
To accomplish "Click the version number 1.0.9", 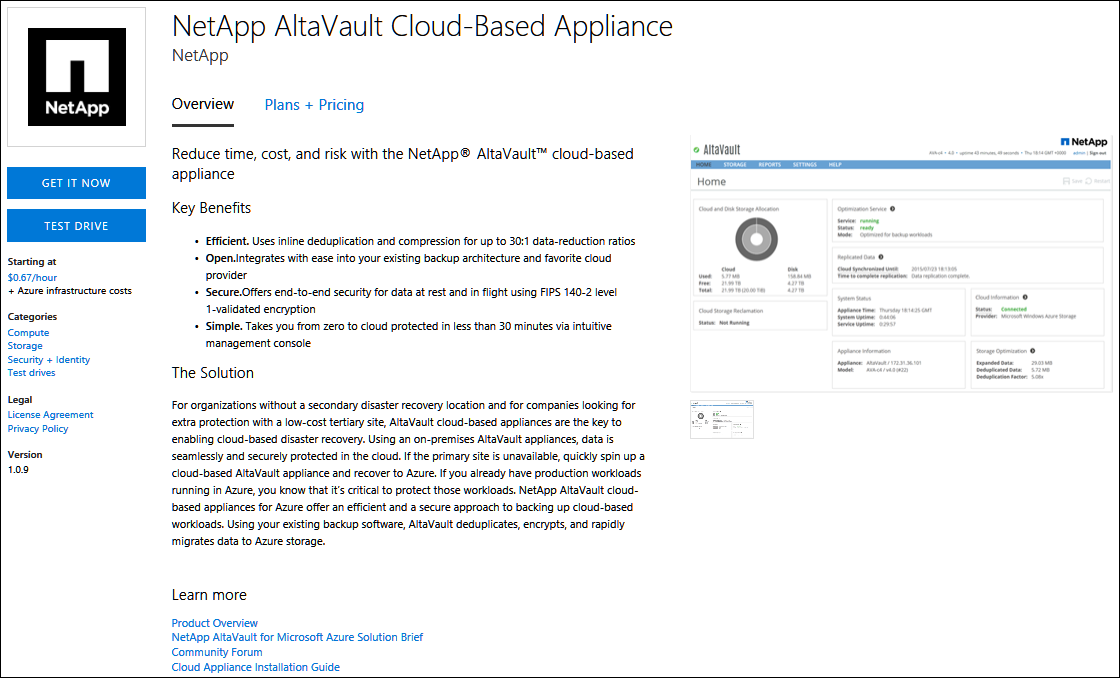I will tap(19, 470).
